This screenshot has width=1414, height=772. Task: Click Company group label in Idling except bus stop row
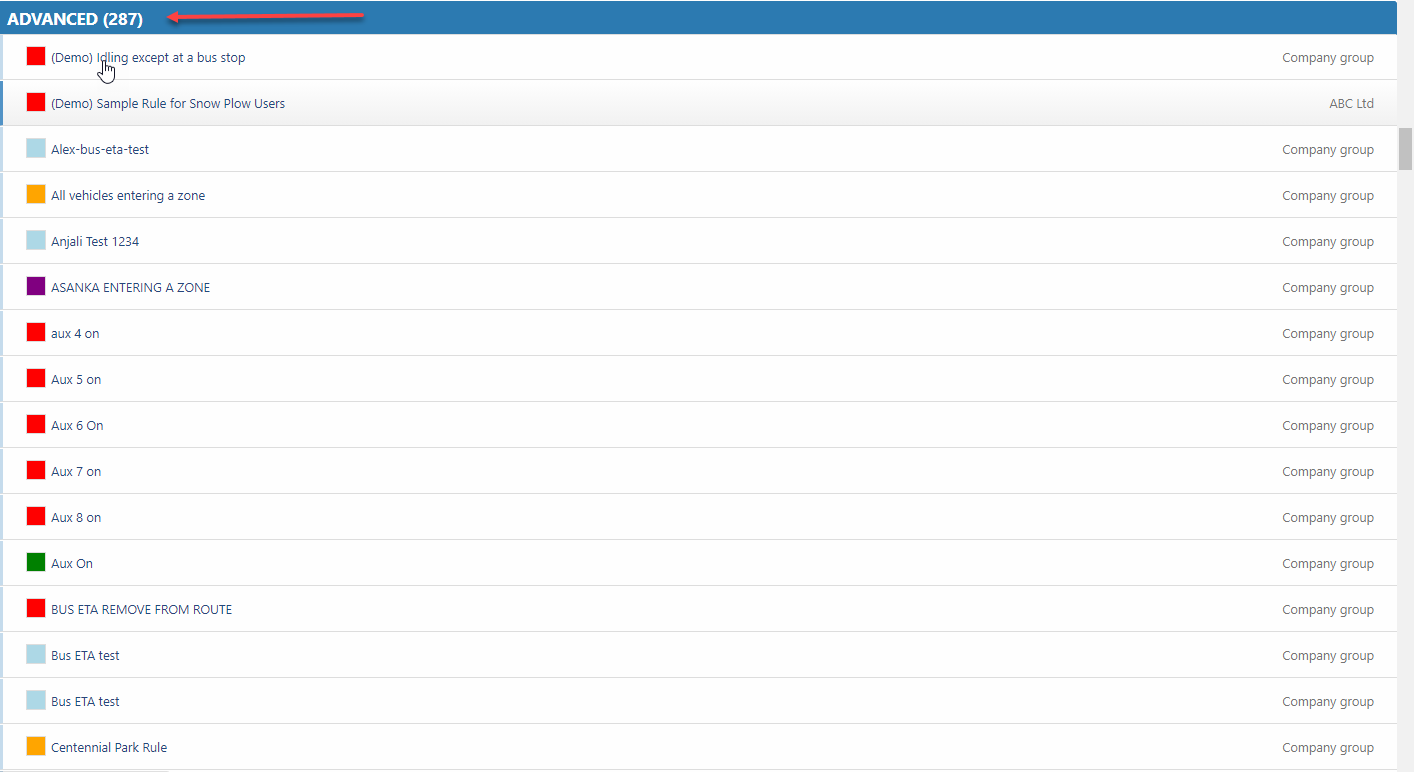point(1328,58)
